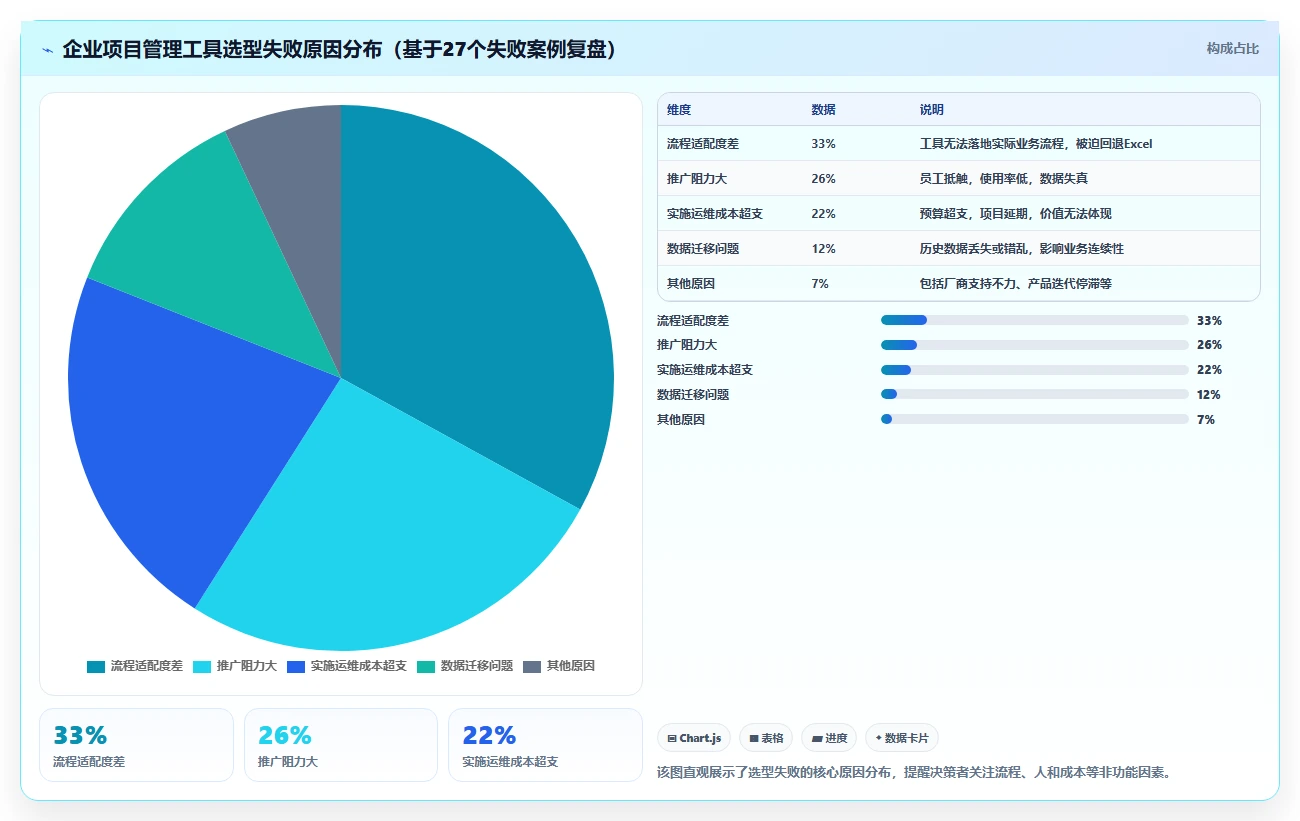Click the 流程适配度差 33% progress bar
Viewport: 1300px width, 821px height.
click(1034, 320)
